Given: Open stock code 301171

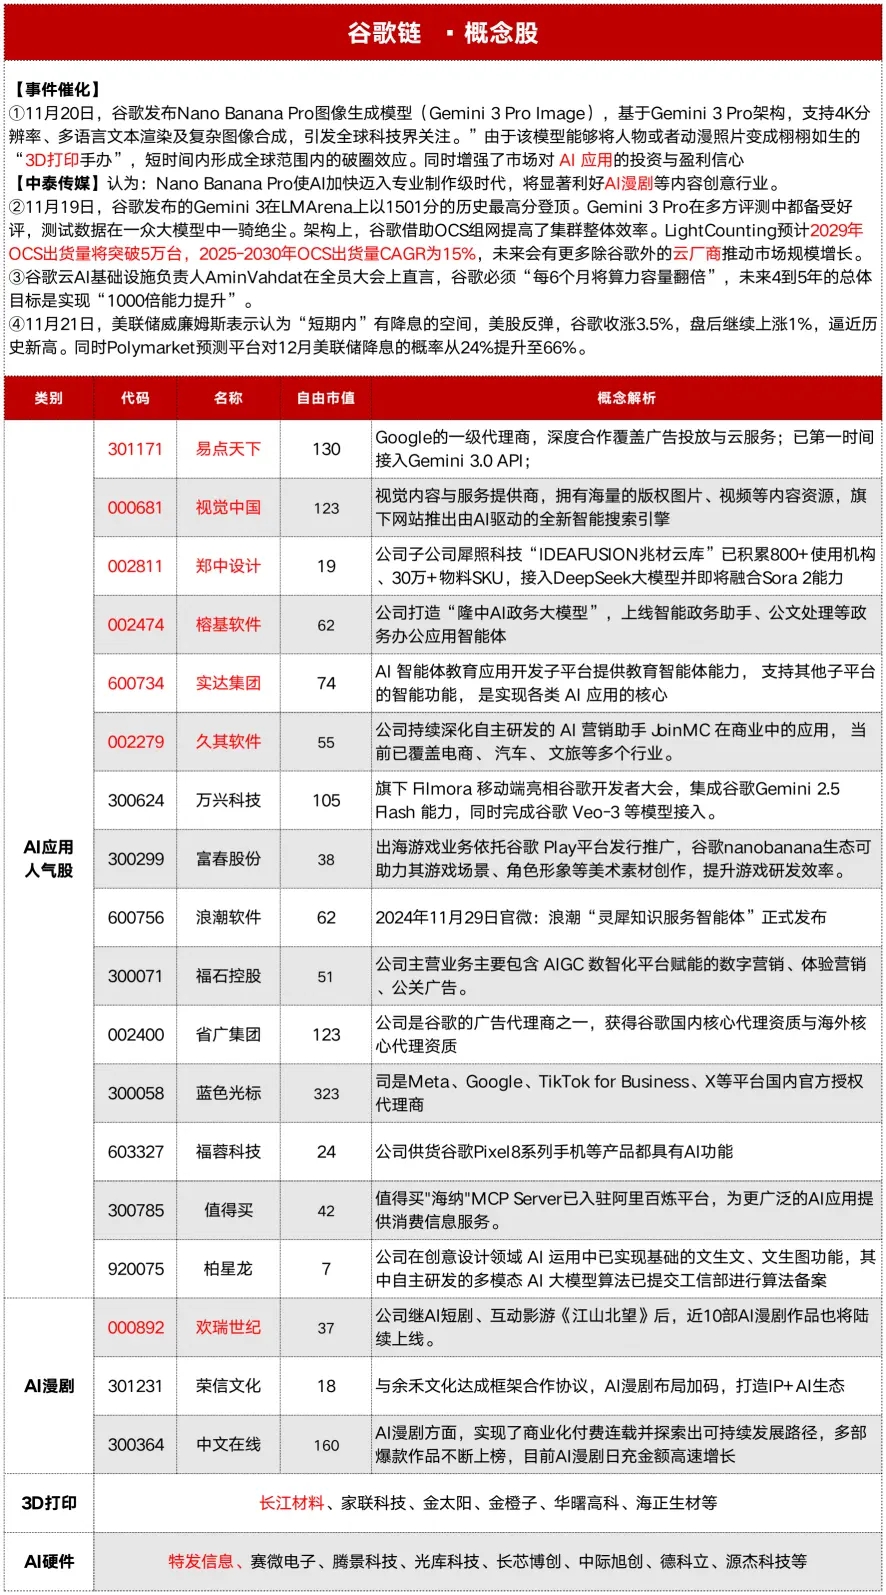Looking at the screenshot, I should tap(135, 449).
